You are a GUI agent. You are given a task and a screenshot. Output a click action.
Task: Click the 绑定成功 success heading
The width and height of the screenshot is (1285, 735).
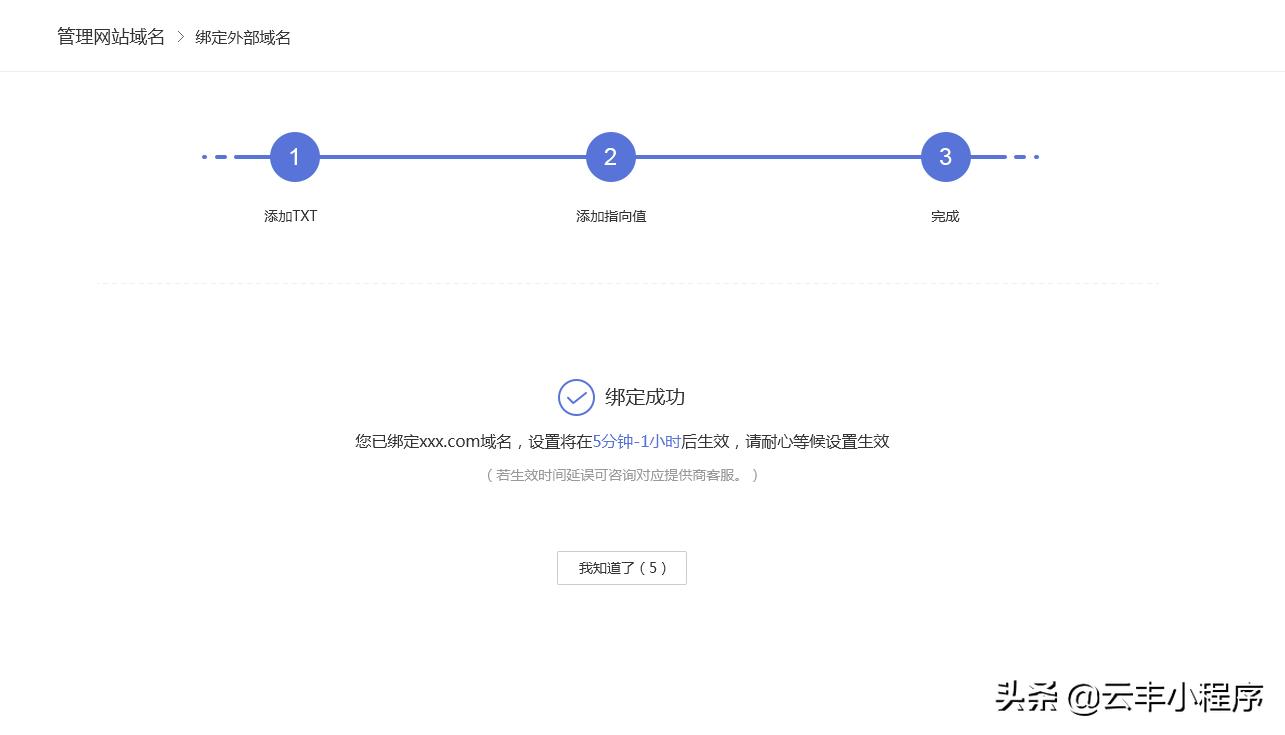[644, 397]
